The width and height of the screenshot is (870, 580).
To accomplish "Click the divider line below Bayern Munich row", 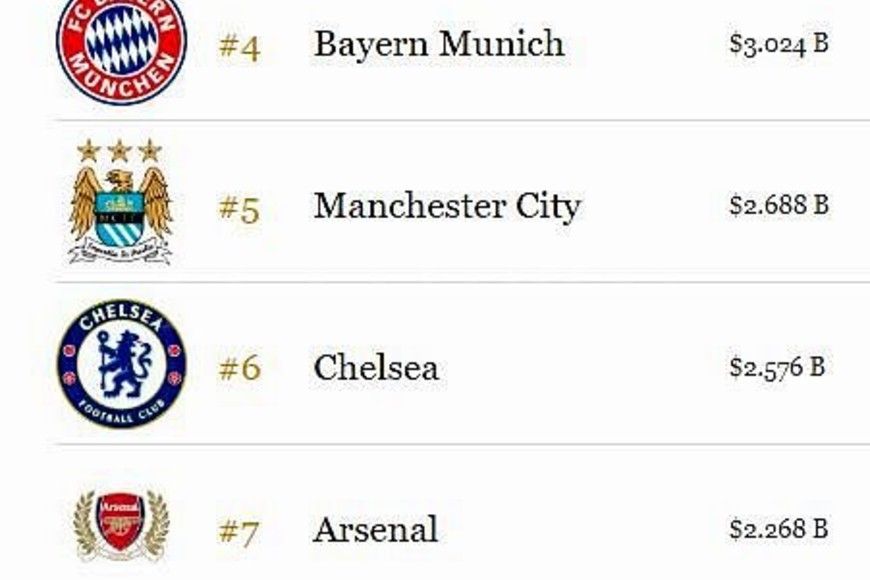I will tap(462, 121).
